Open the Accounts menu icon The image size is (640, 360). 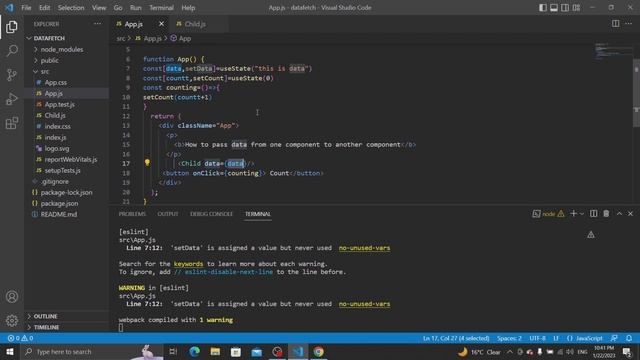pos(12,297)
